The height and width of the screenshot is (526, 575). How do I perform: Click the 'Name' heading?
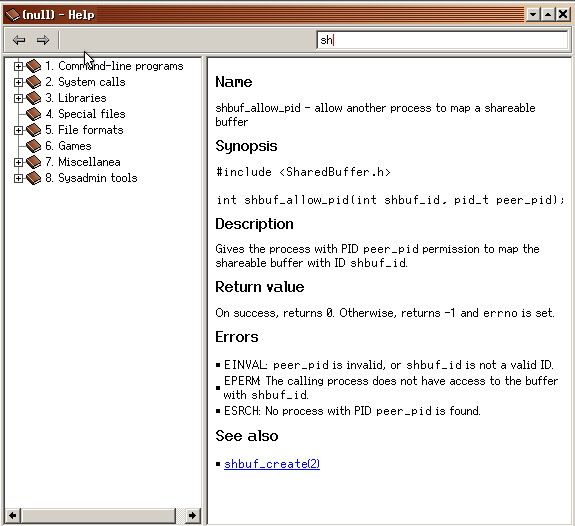[x=234, y=82]
